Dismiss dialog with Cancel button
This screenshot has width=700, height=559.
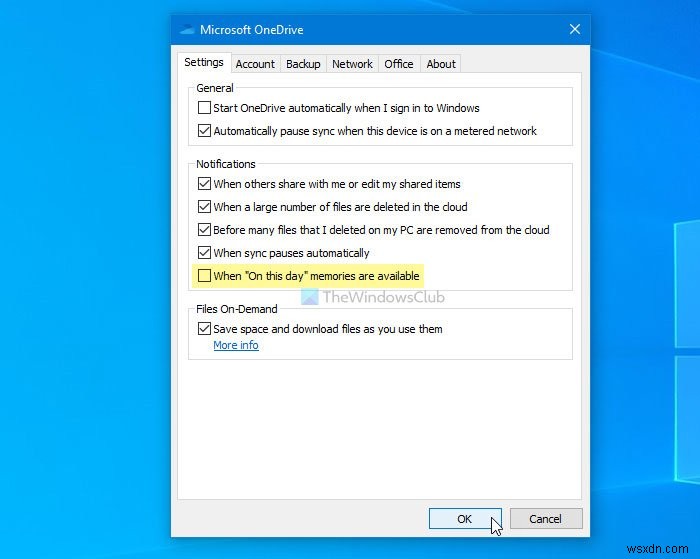point(546,519)
